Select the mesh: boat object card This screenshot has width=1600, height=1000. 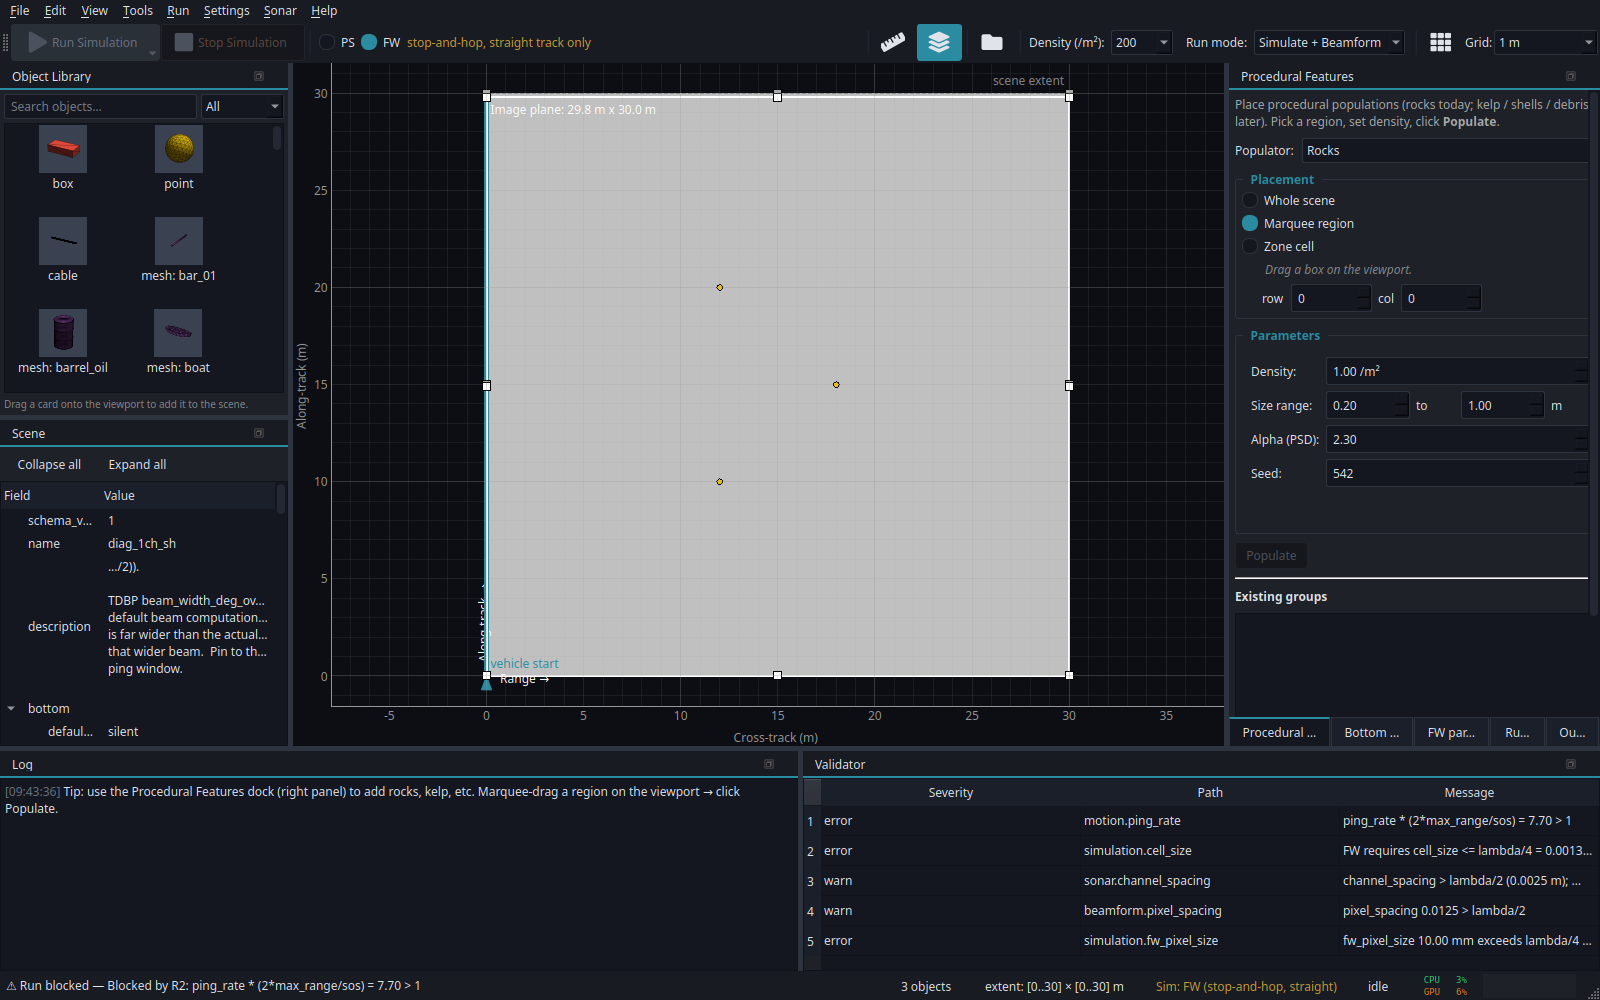pos(179,342)
